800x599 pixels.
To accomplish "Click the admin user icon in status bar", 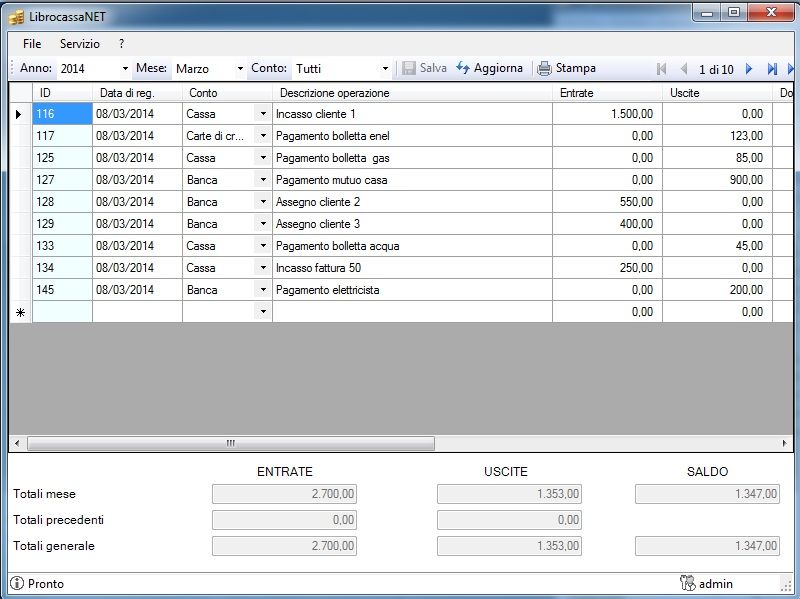I will click(x=687, y=583).
